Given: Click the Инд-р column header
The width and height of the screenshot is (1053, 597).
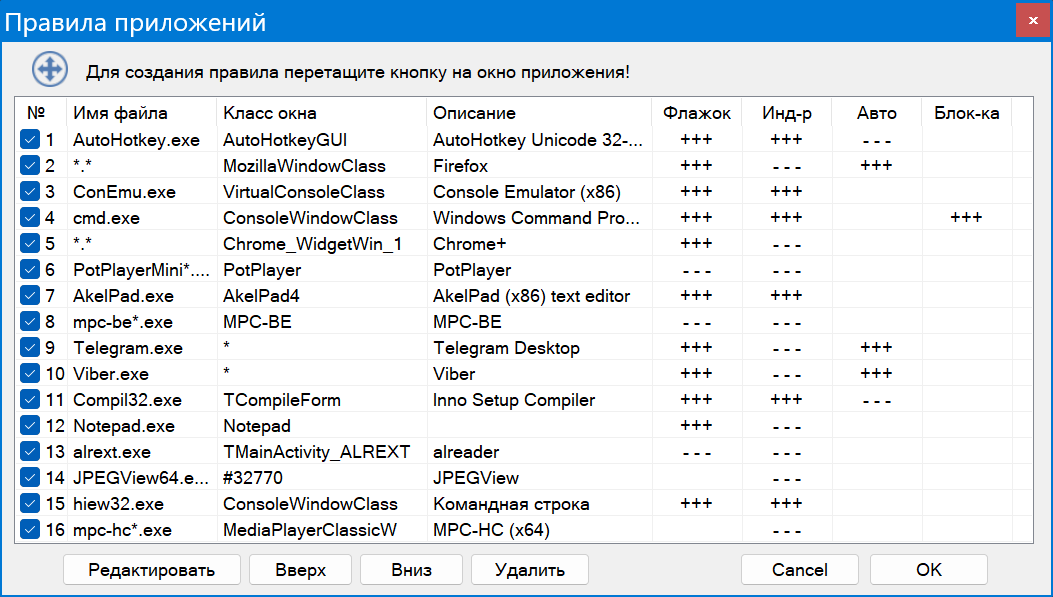Looking at the screenshot, I should [x=786, y=113].
